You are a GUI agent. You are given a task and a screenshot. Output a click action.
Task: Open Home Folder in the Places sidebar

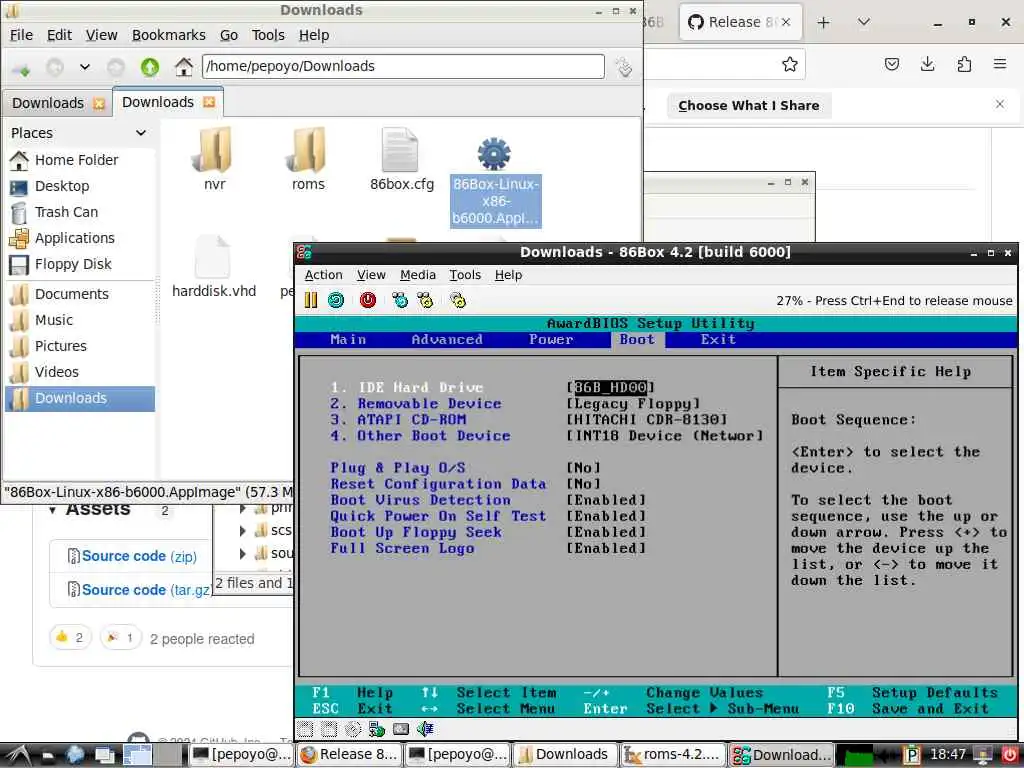click(x=80, y=160)
